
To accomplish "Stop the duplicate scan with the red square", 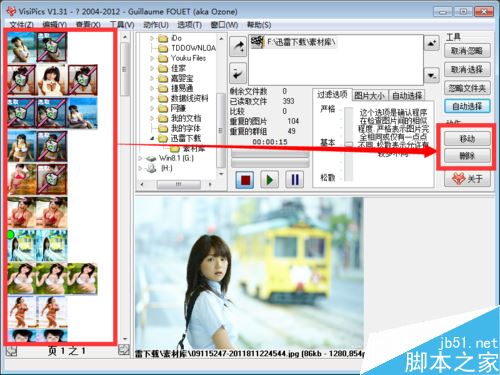I will point(245,180).
